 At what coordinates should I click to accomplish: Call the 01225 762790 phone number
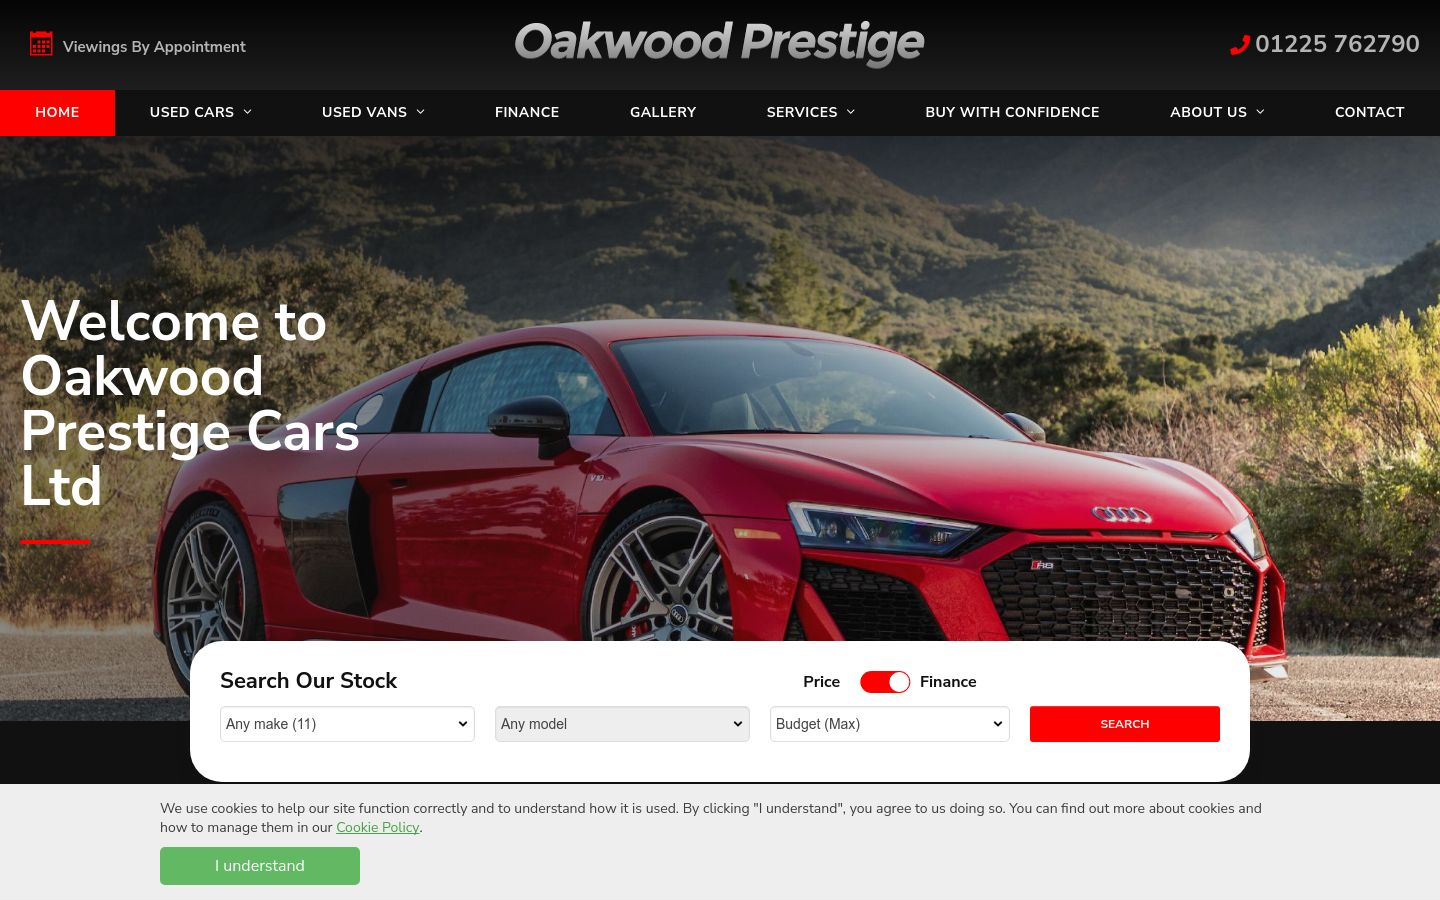[x=1337, y=44]
